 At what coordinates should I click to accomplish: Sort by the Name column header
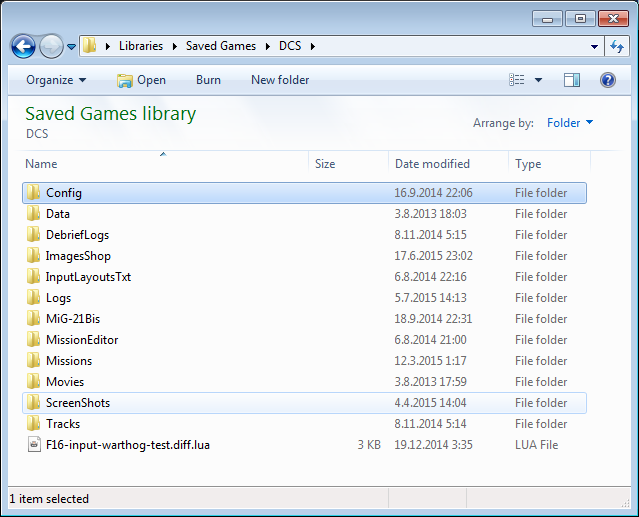point(163,163)
